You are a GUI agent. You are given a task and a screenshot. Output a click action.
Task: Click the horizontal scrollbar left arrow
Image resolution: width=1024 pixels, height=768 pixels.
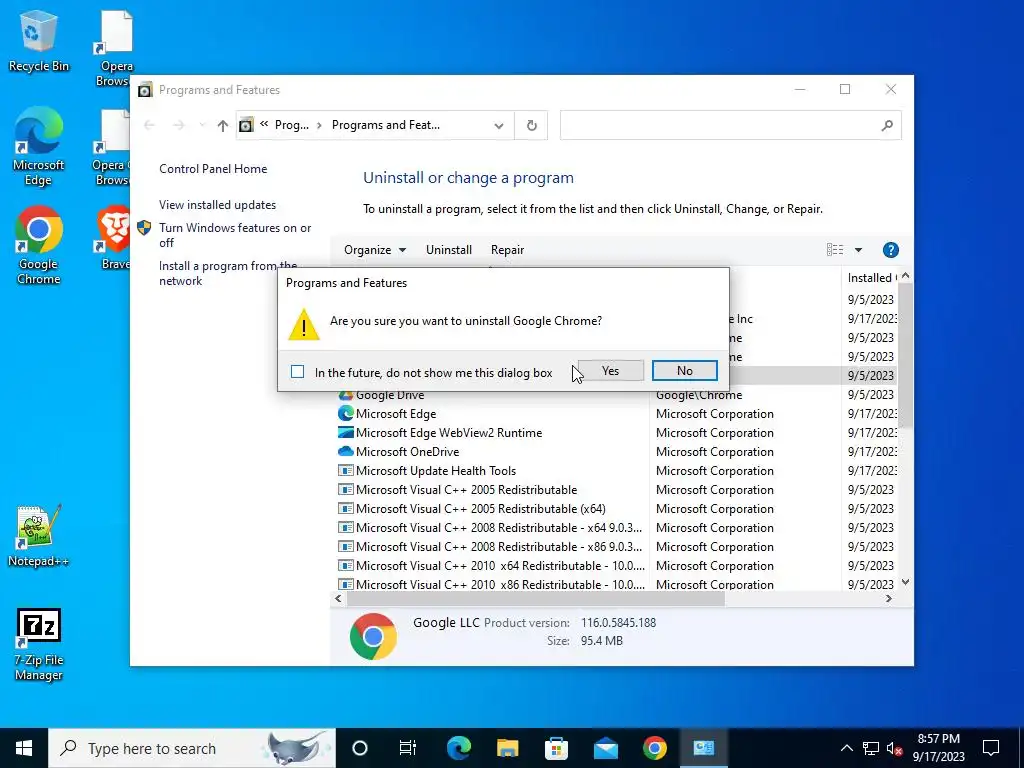[338, 598]
